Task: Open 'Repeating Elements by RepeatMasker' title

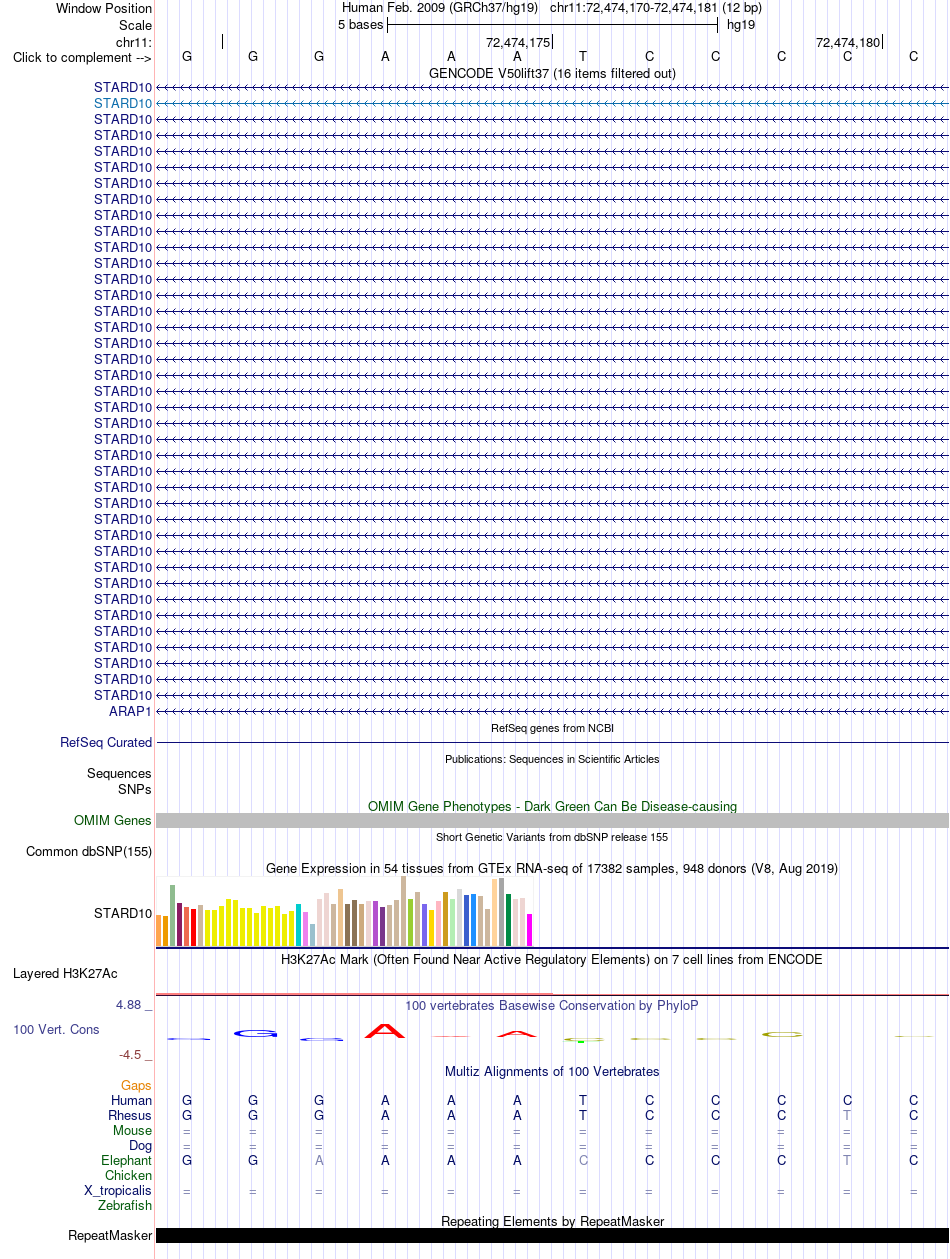Action: point(552,1221)
